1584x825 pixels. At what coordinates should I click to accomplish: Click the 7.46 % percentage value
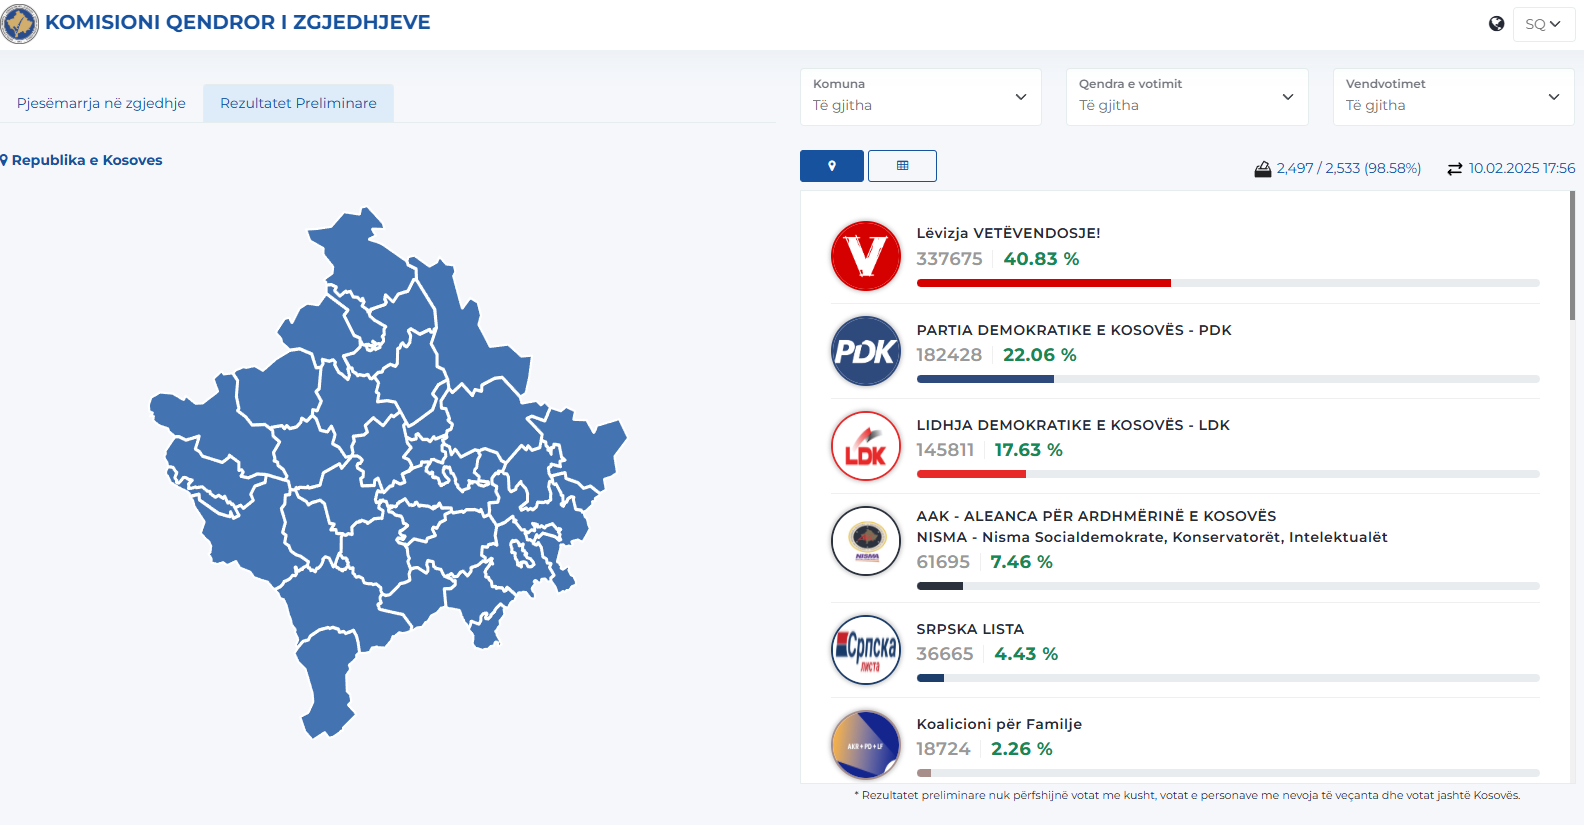[1021, 562]
